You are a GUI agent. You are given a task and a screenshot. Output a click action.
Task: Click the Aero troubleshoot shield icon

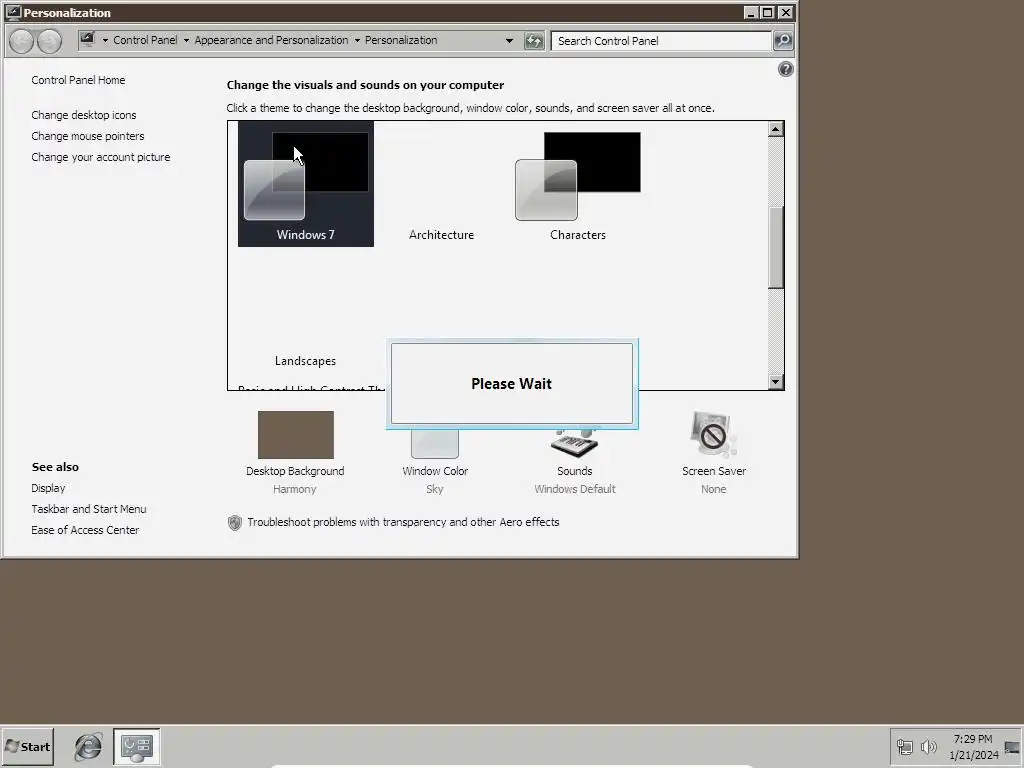coord(235,522)
